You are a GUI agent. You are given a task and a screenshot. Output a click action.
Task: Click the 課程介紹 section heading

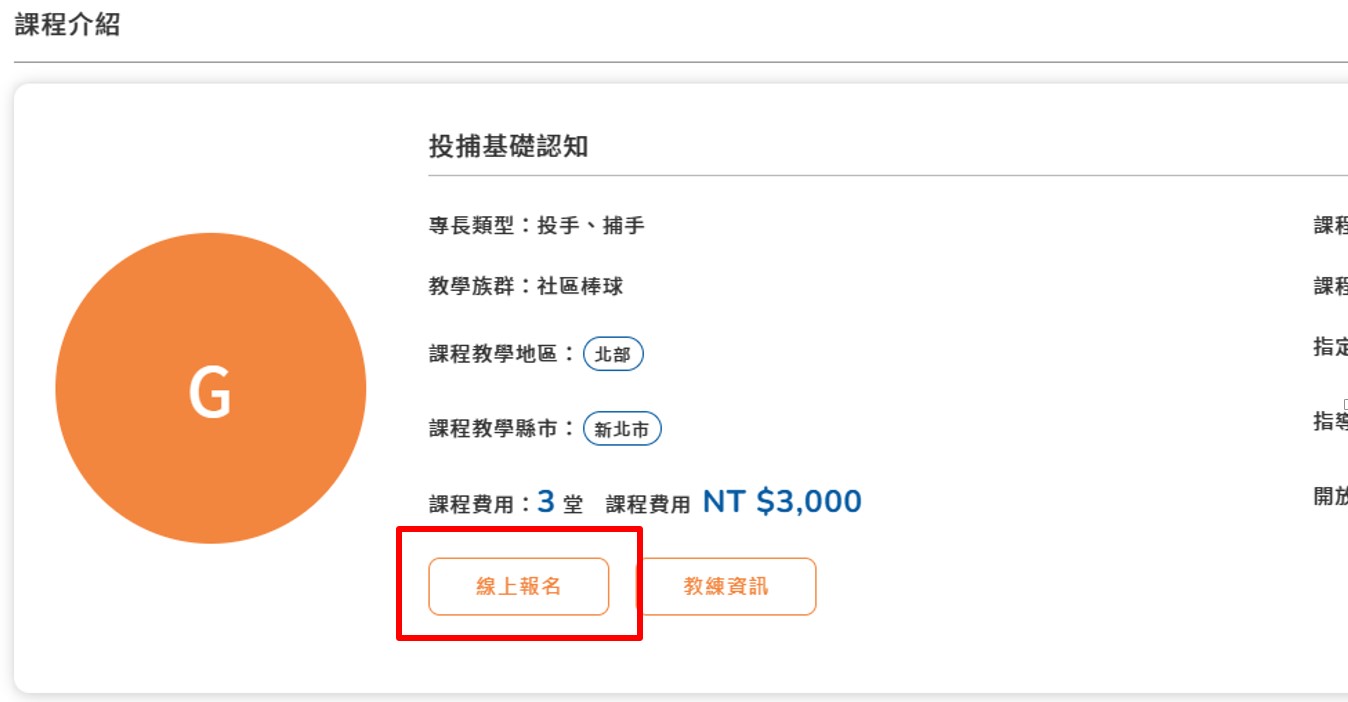click(68, 25)
